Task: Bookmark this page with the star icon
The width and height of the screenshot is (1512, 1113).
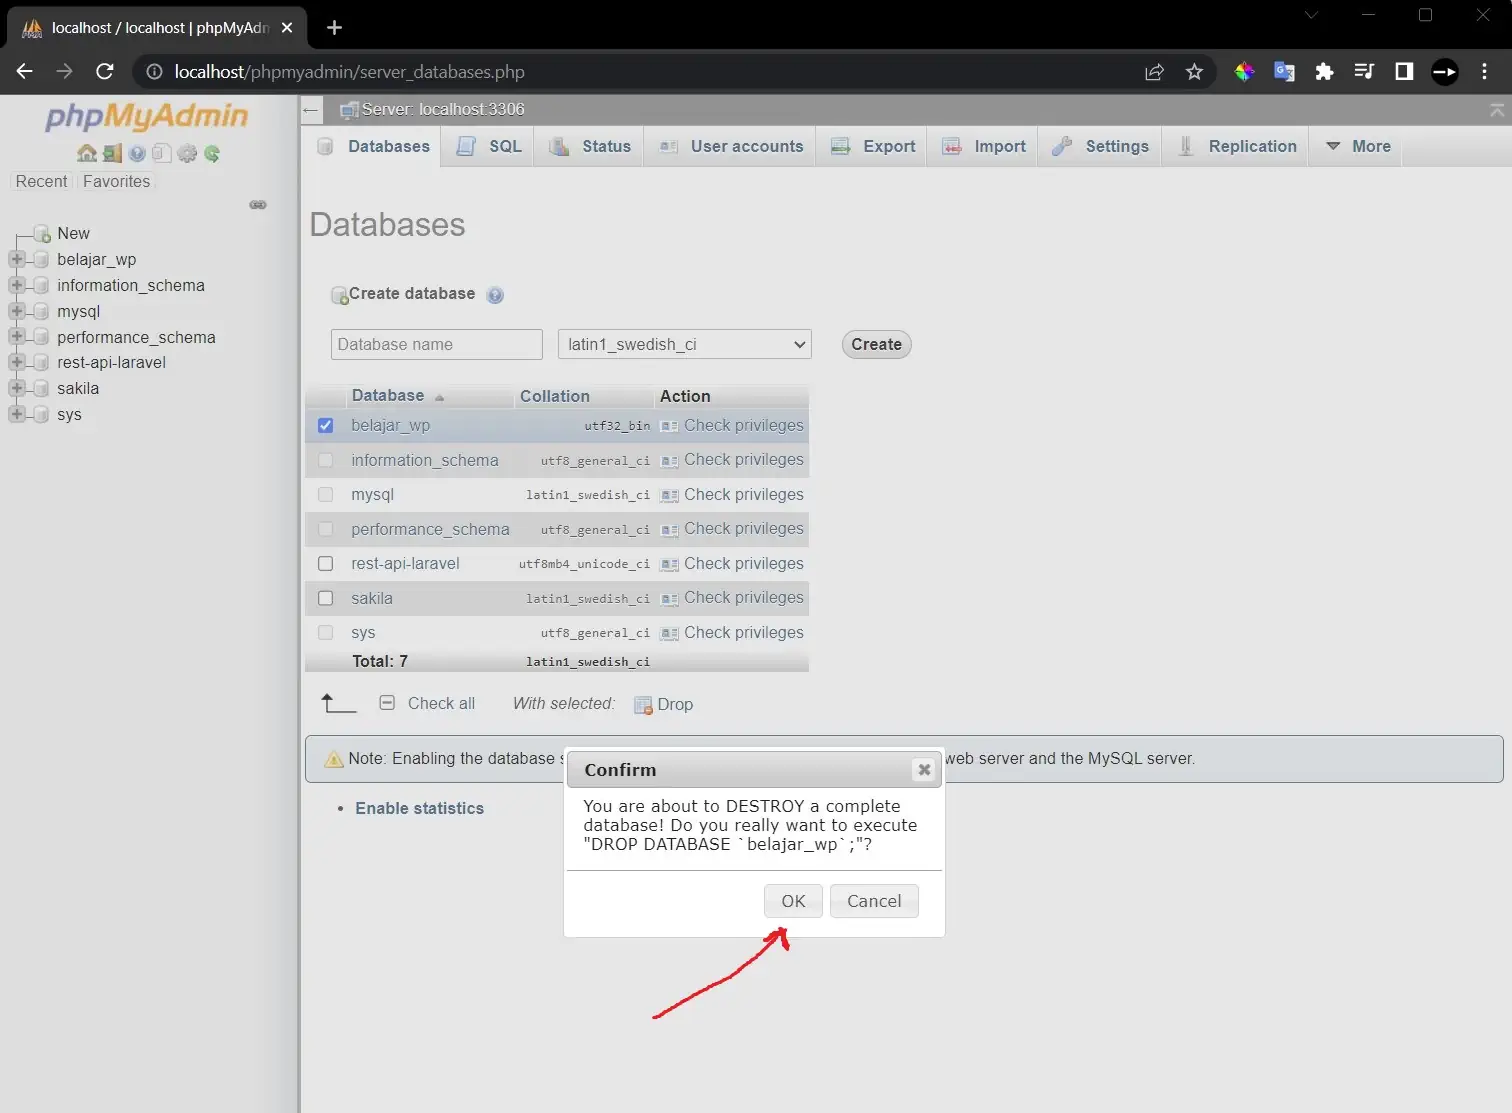Action: coord(1194,72)
